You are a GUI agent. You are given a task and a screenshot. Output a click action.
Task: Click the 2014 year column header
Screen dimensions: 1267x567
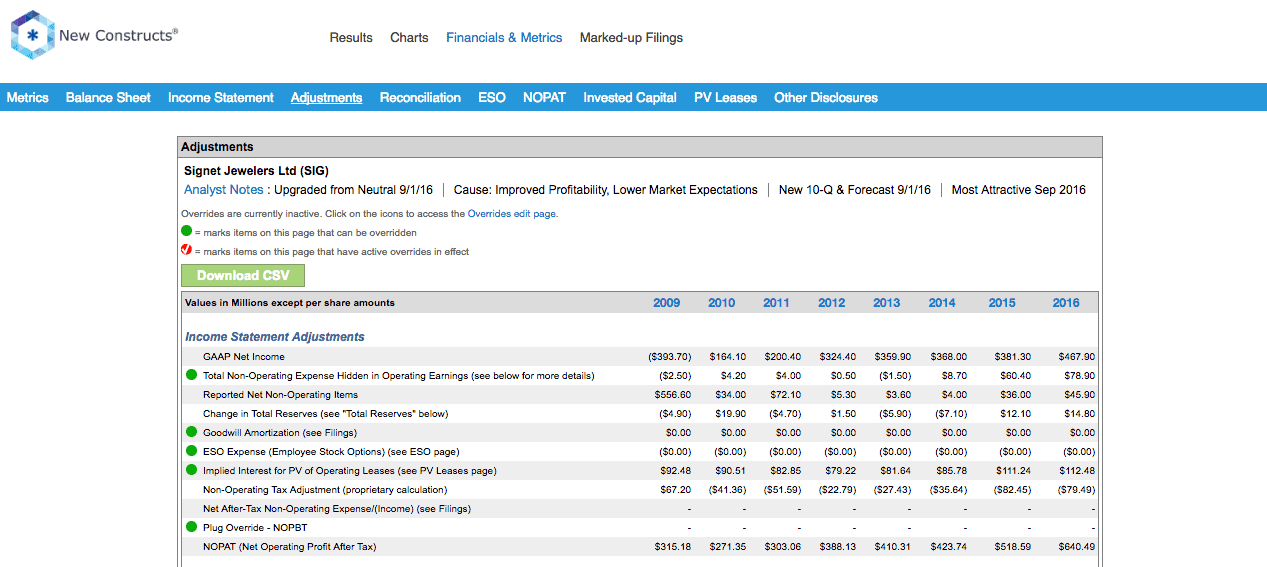coord(942,303)
